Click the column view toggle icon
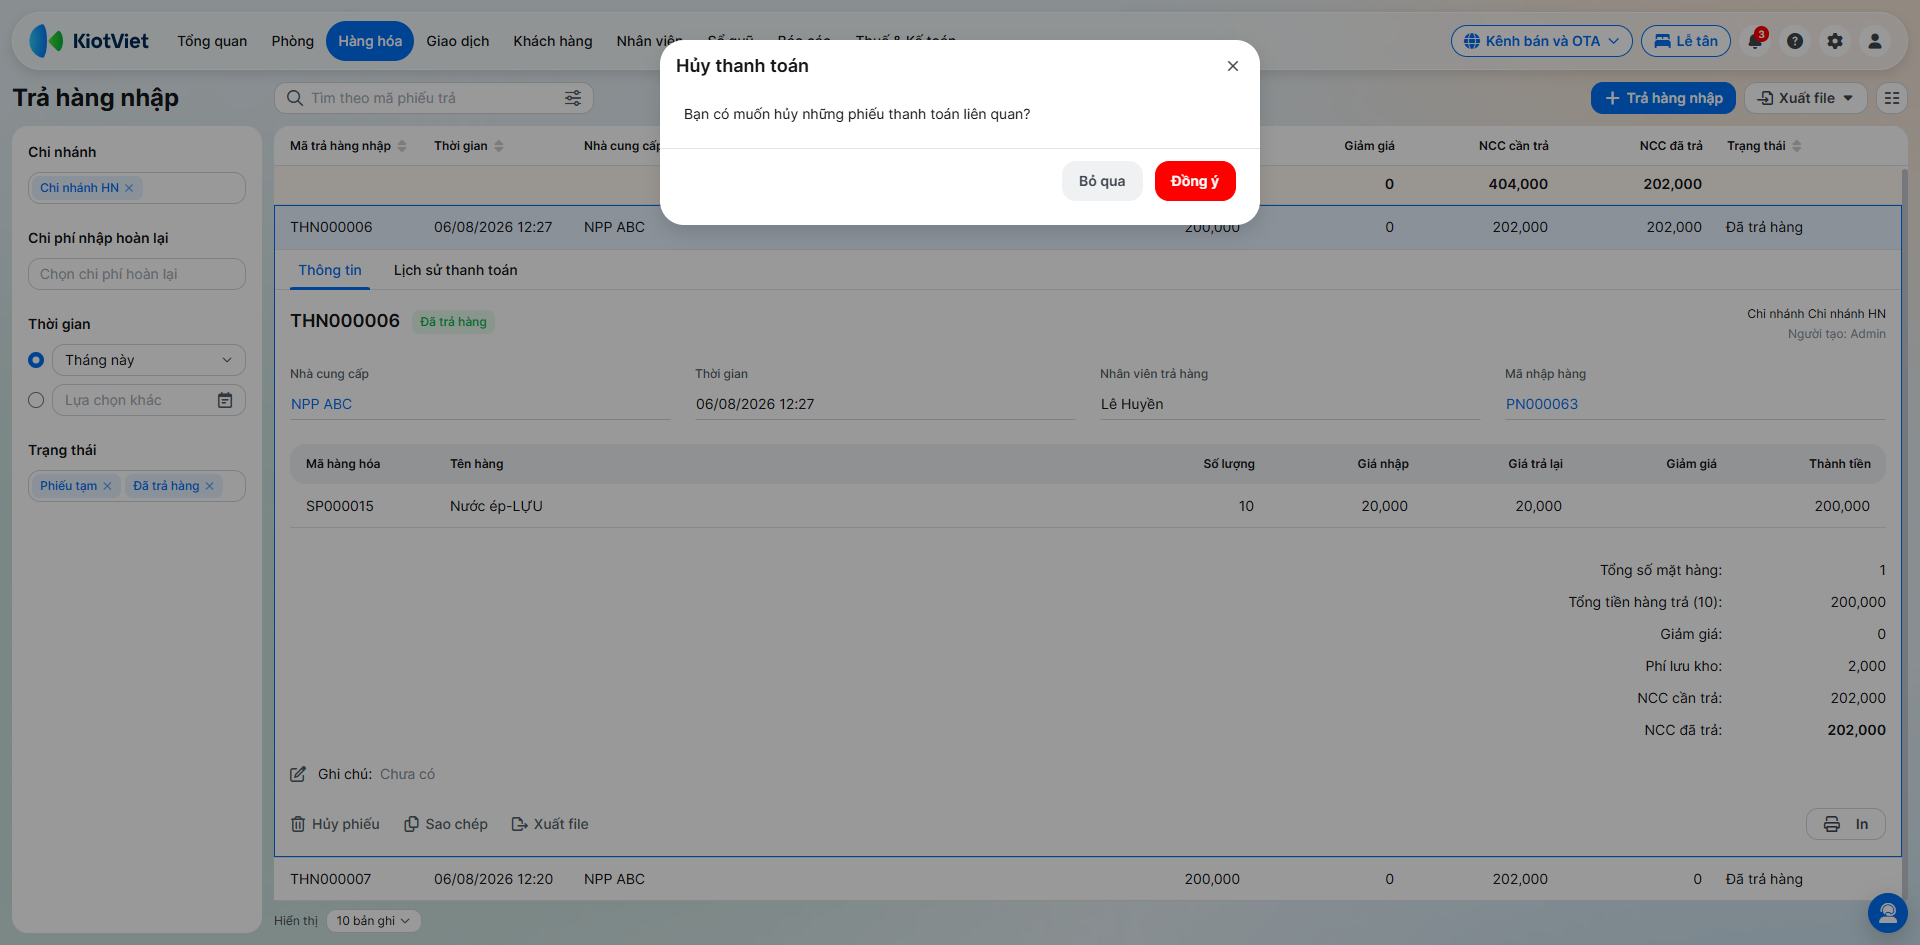 coord(1891,98)
